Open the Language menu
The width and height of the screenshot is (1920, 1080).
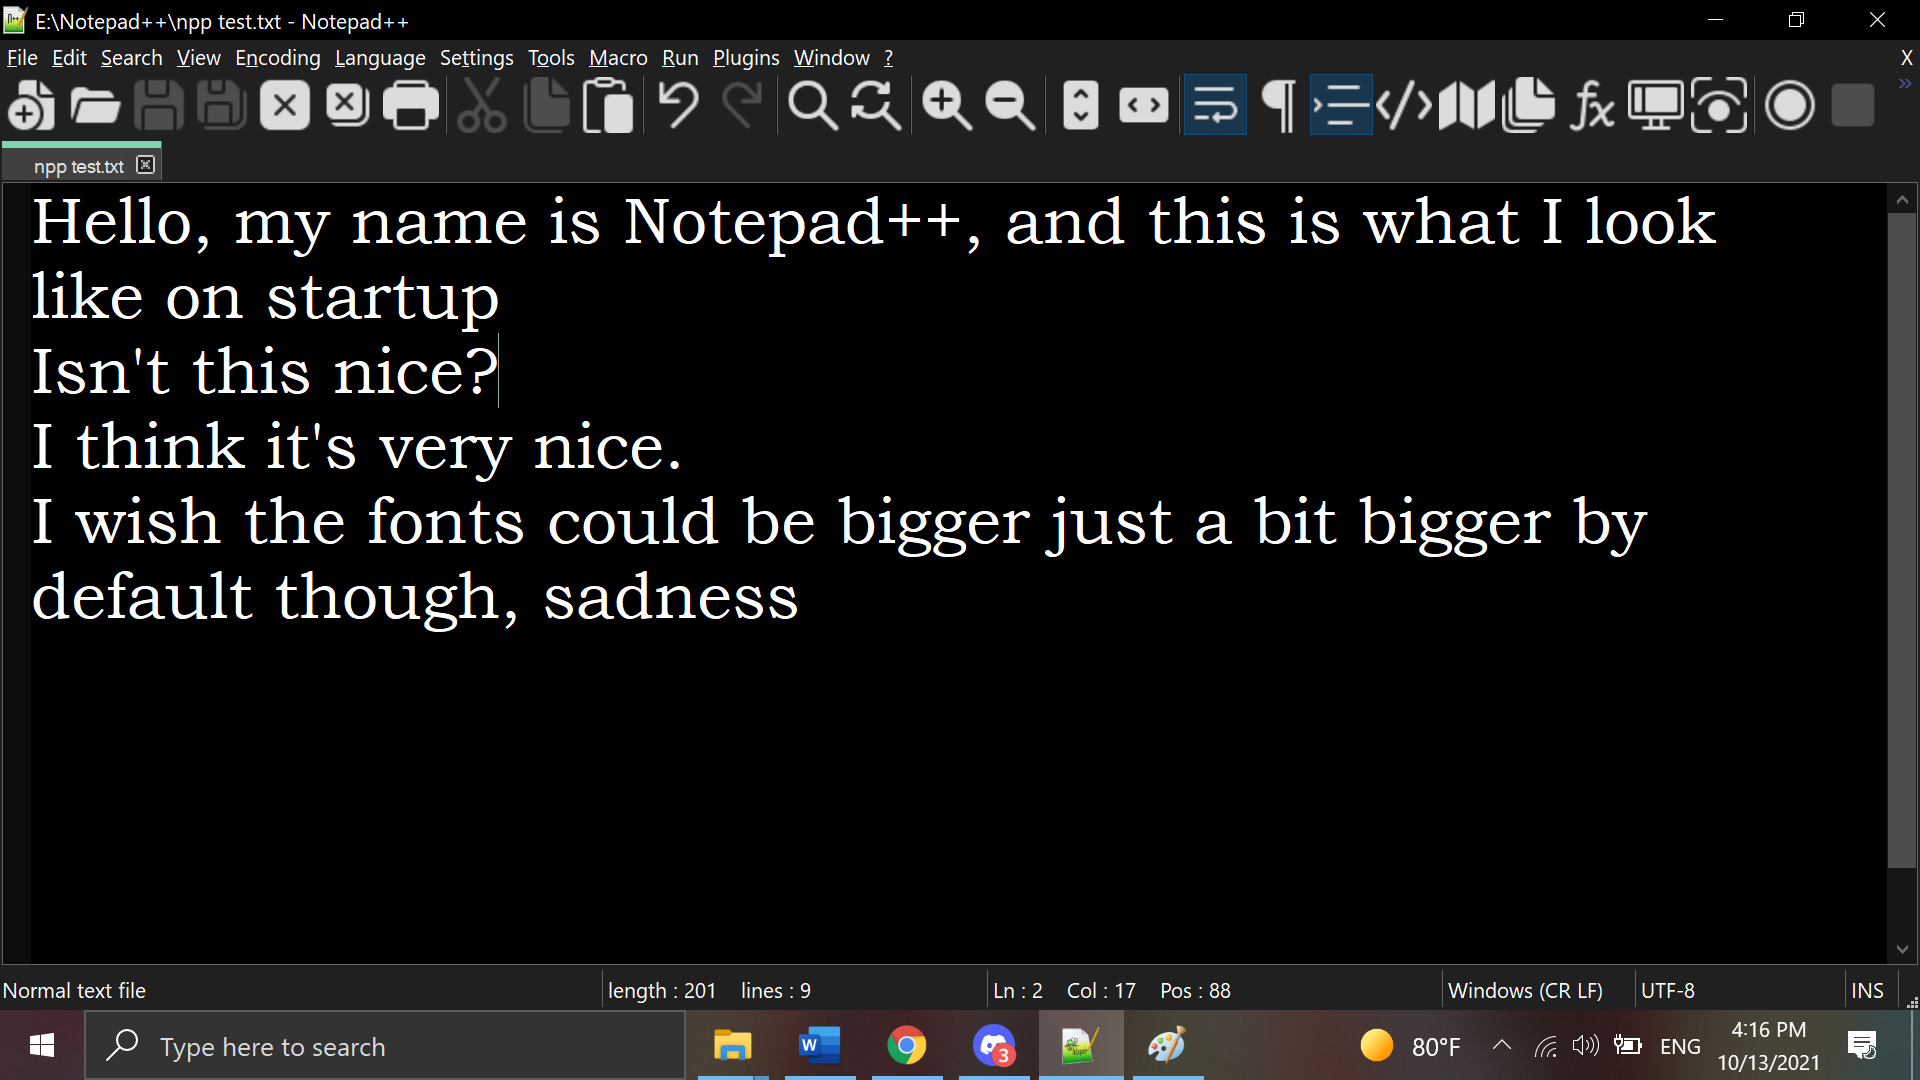pos(380,58)
